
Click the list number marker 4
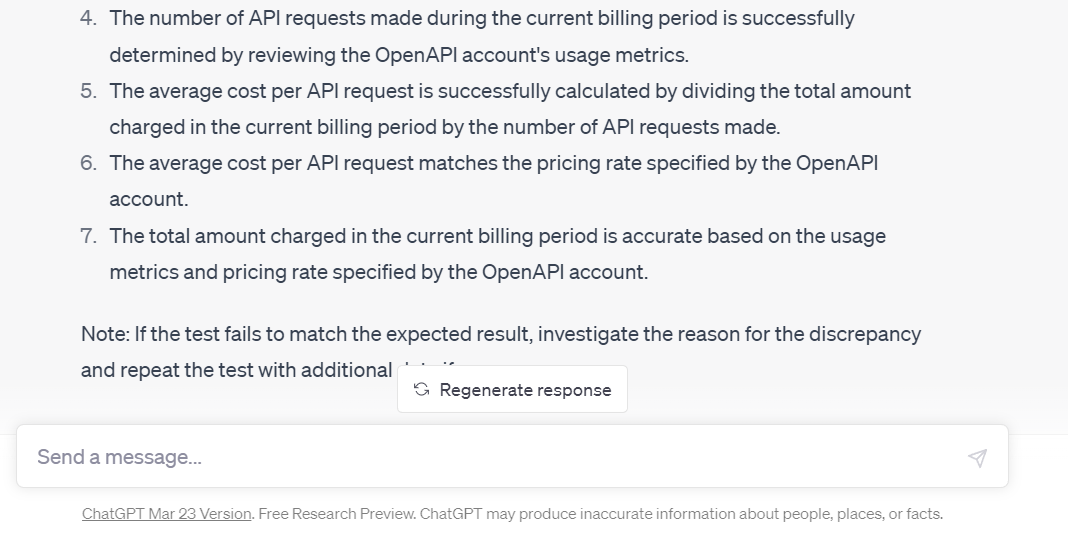pos(88,18)
